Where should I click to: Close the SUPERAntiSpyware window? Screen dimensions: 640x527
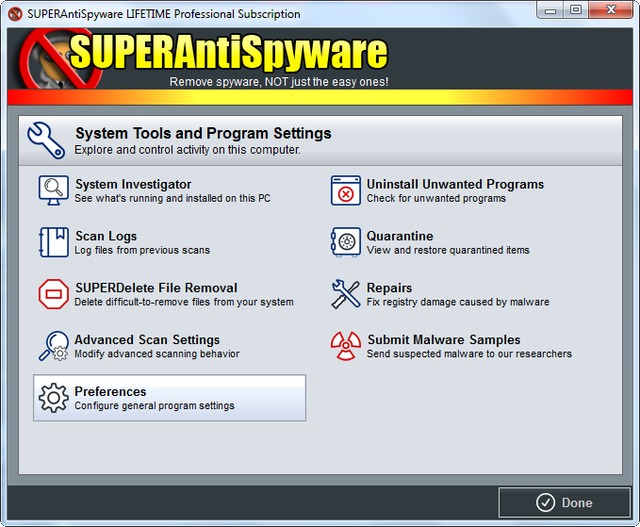tap(611, 10)
